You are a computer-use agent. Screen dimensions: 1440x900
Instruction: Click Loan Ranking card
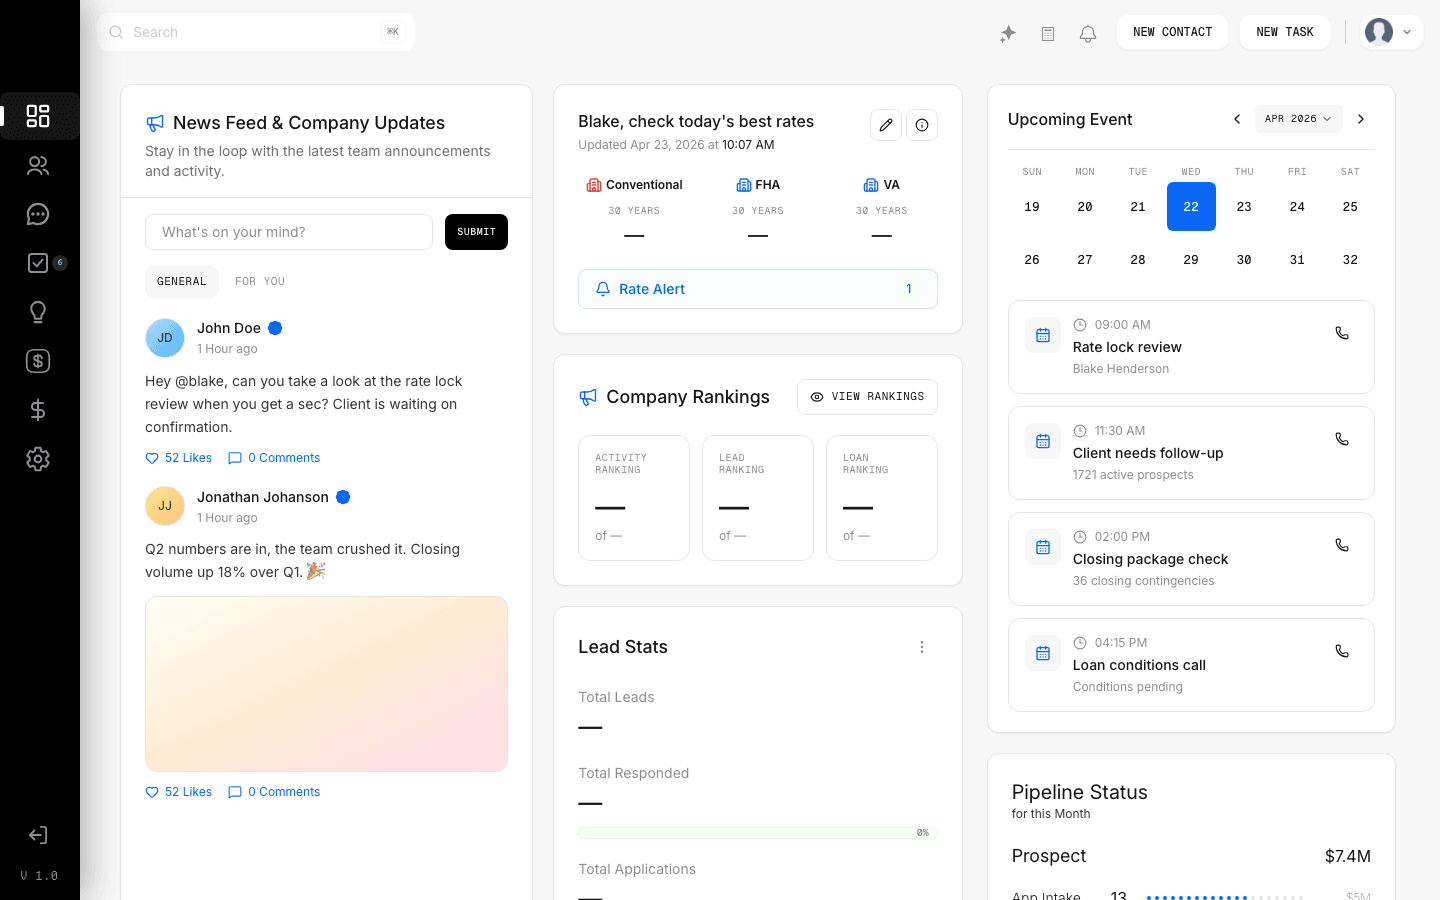882,498
